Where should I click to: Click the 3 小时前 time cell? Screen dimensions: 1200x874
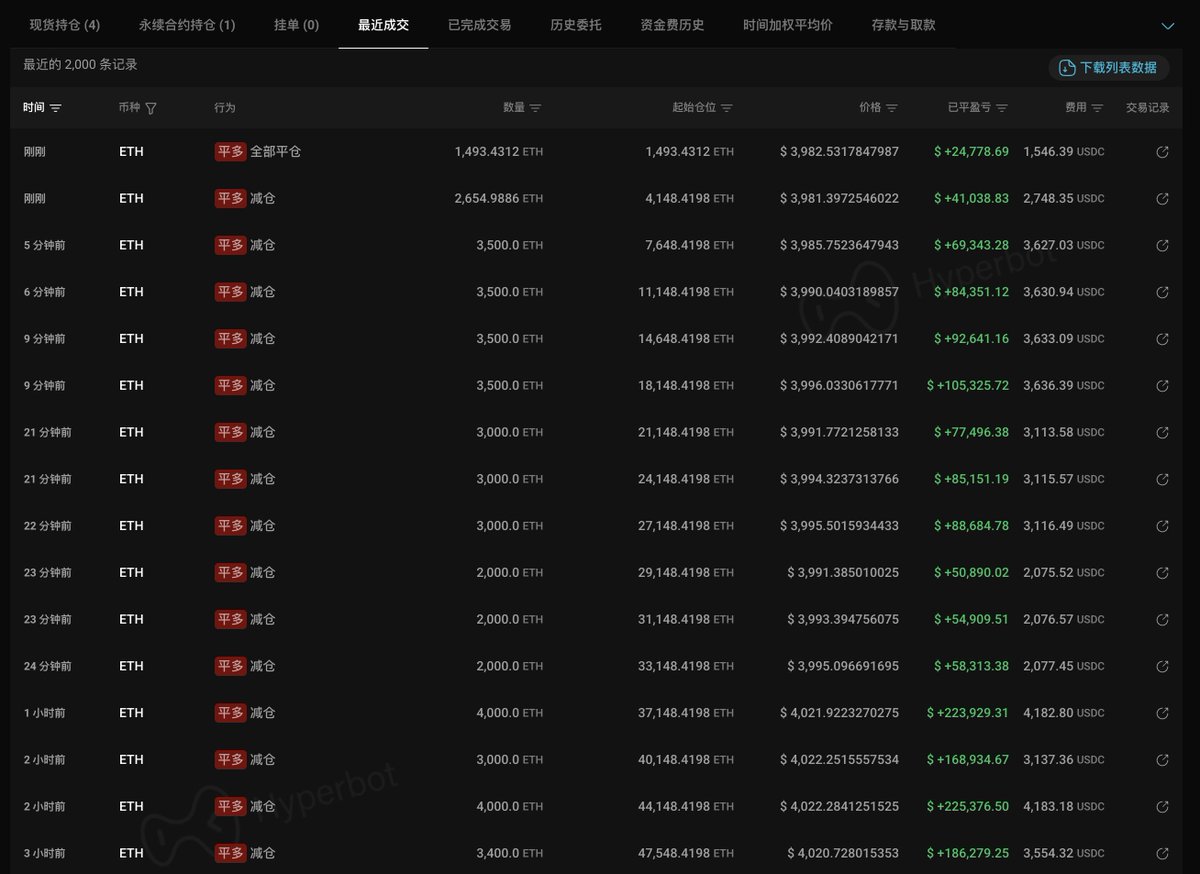[44, 853]
